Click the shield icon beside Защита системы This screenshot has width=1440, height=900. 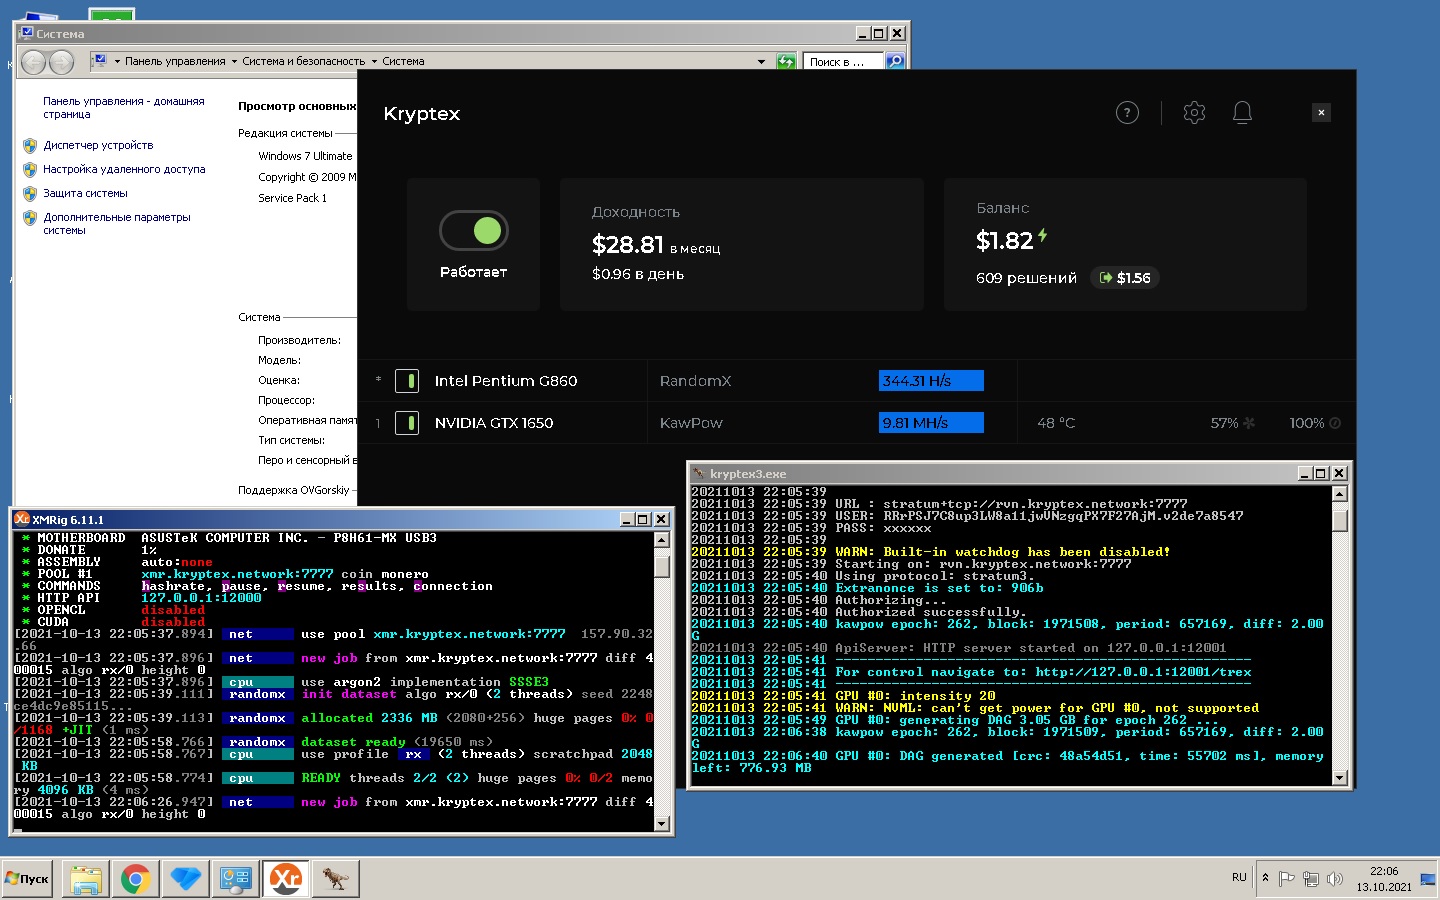click(30, 194)
